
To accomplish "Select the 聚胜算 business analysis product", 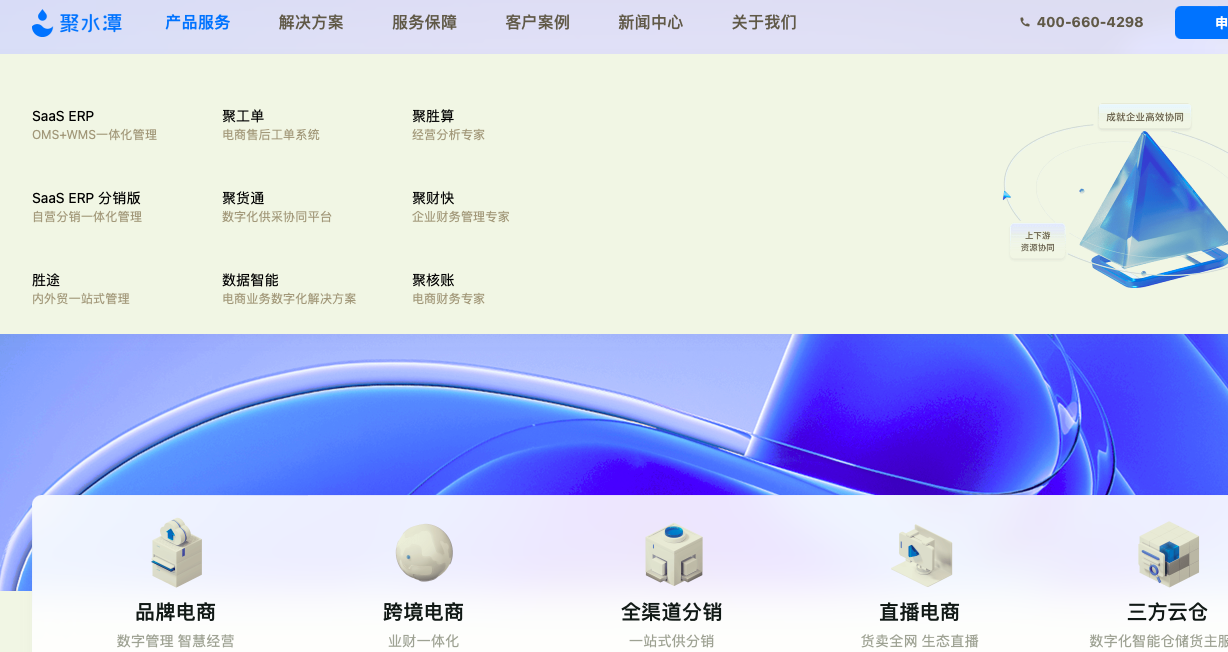I will click(433, 116).
